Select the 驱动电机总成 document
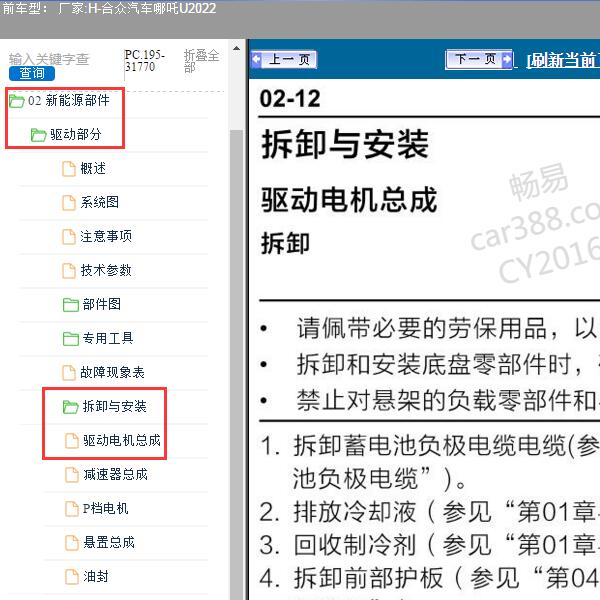This screenshot has width=600, height=600. tap(113, 440)
